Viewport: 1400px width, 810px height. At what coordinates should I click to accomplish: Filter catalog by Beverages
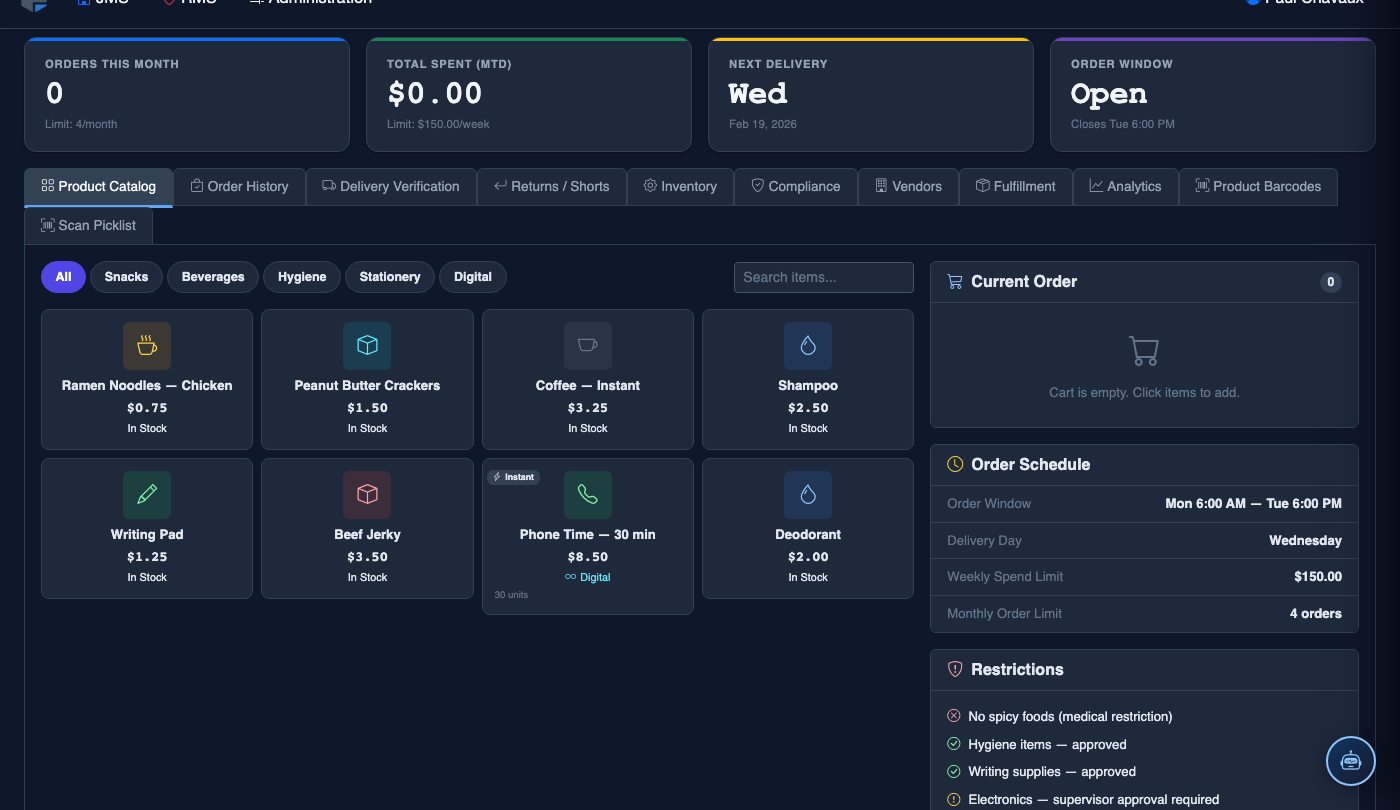[x=213, y=277]
